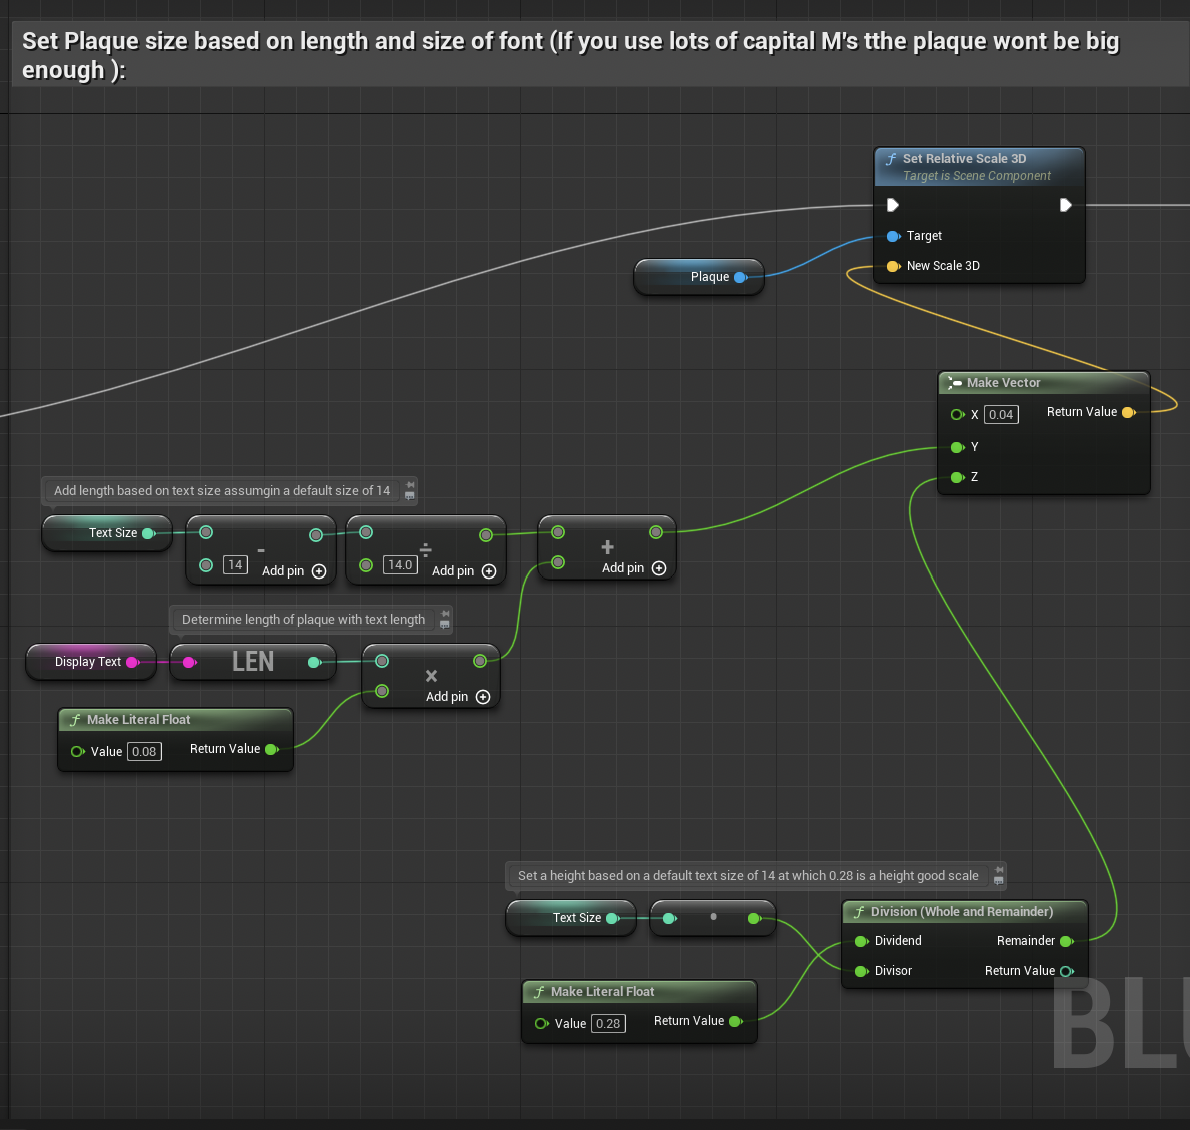
Task: Select the LEN string length node
Action: pos(253,661)
